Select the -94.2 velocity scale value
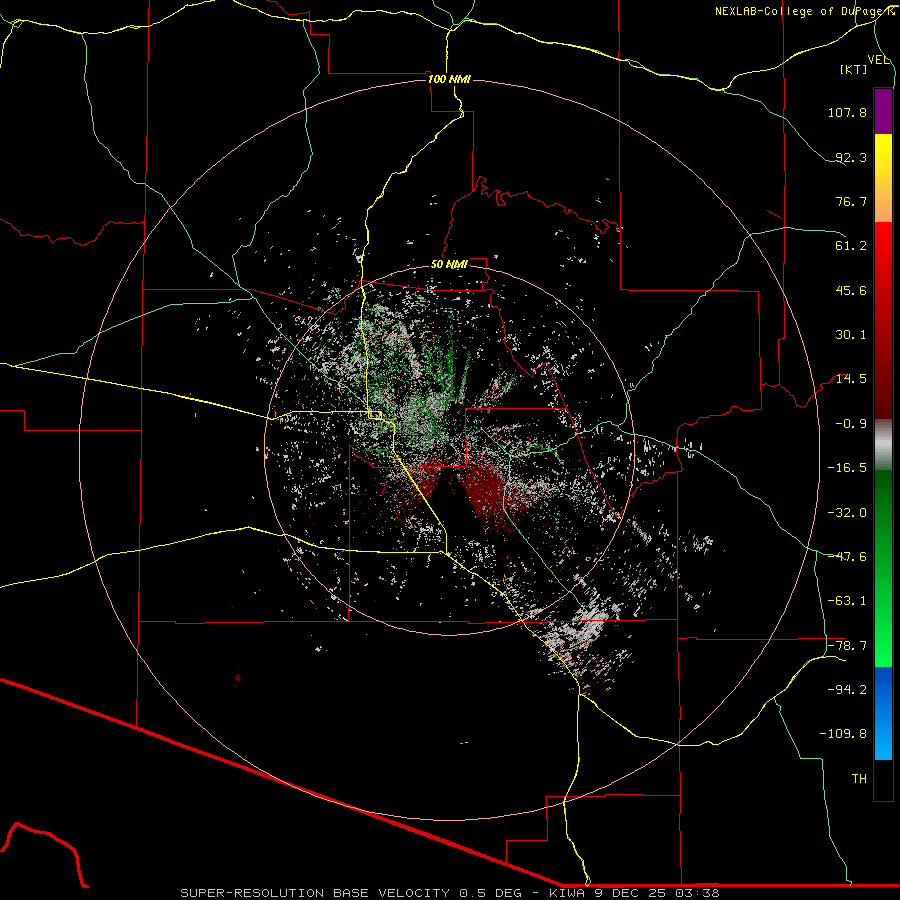 (847, 690)
